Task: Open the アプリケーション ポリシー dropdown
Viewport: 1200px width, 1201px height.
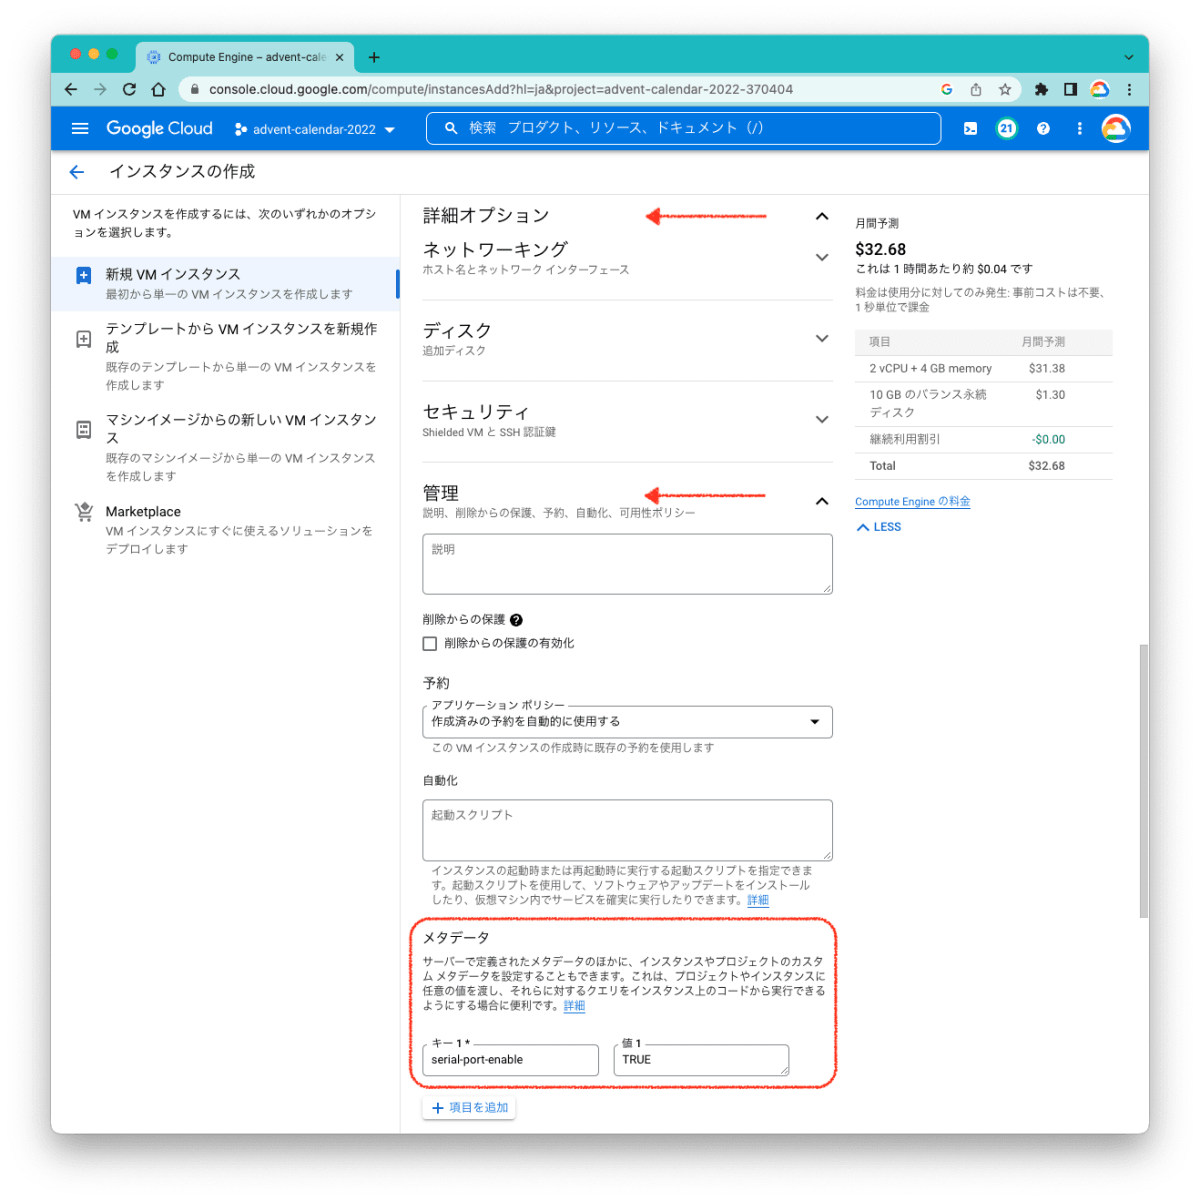Action: (627, 721)
